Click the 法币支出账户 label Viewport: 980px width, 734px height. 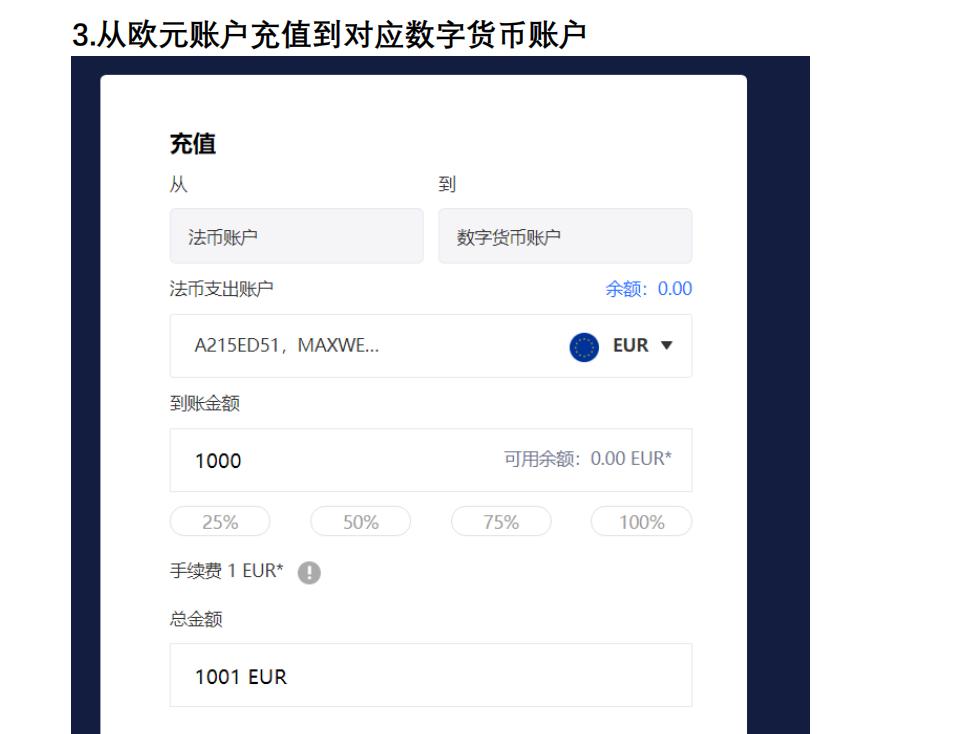(x=221, y=289)
